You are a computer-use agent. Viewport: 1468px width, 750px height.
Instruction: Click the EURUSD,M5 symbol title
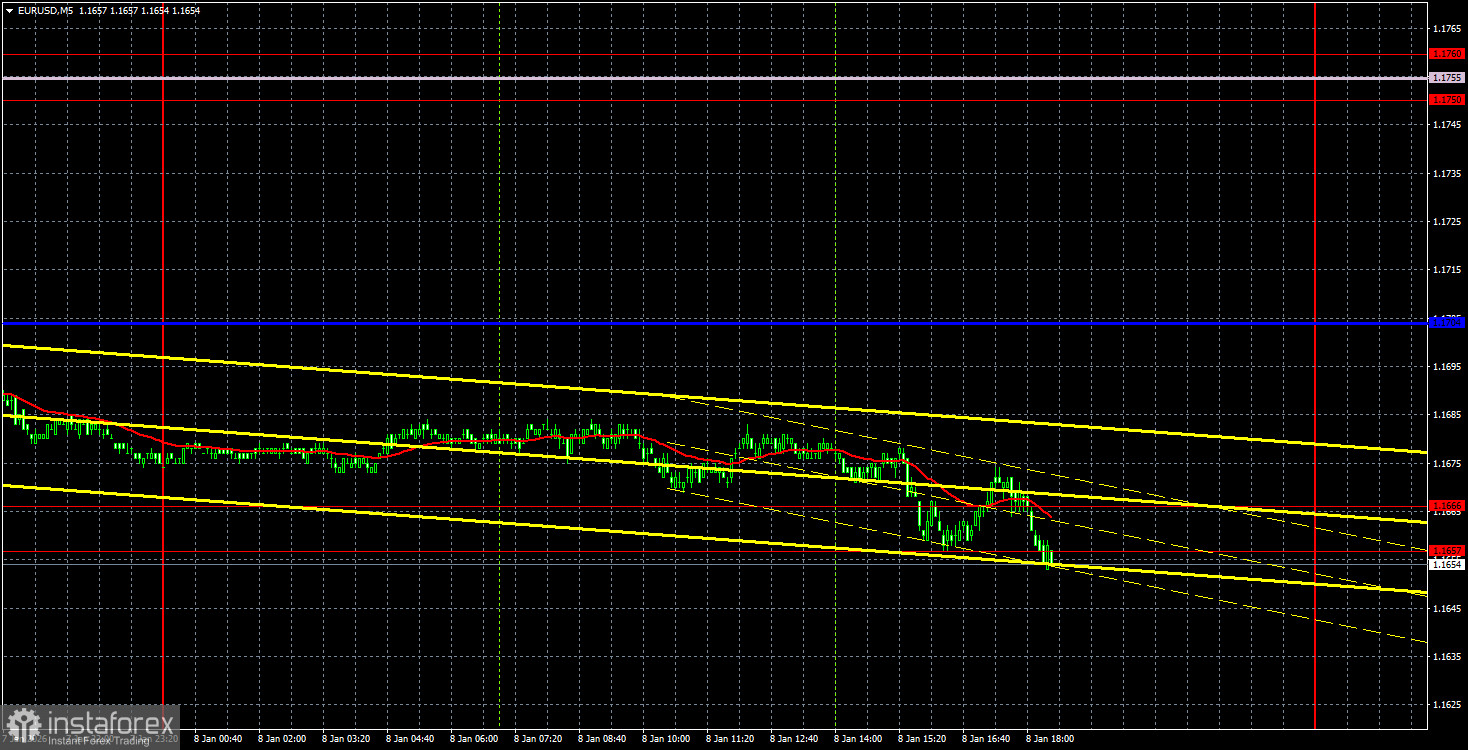click(x=44, y=10)
